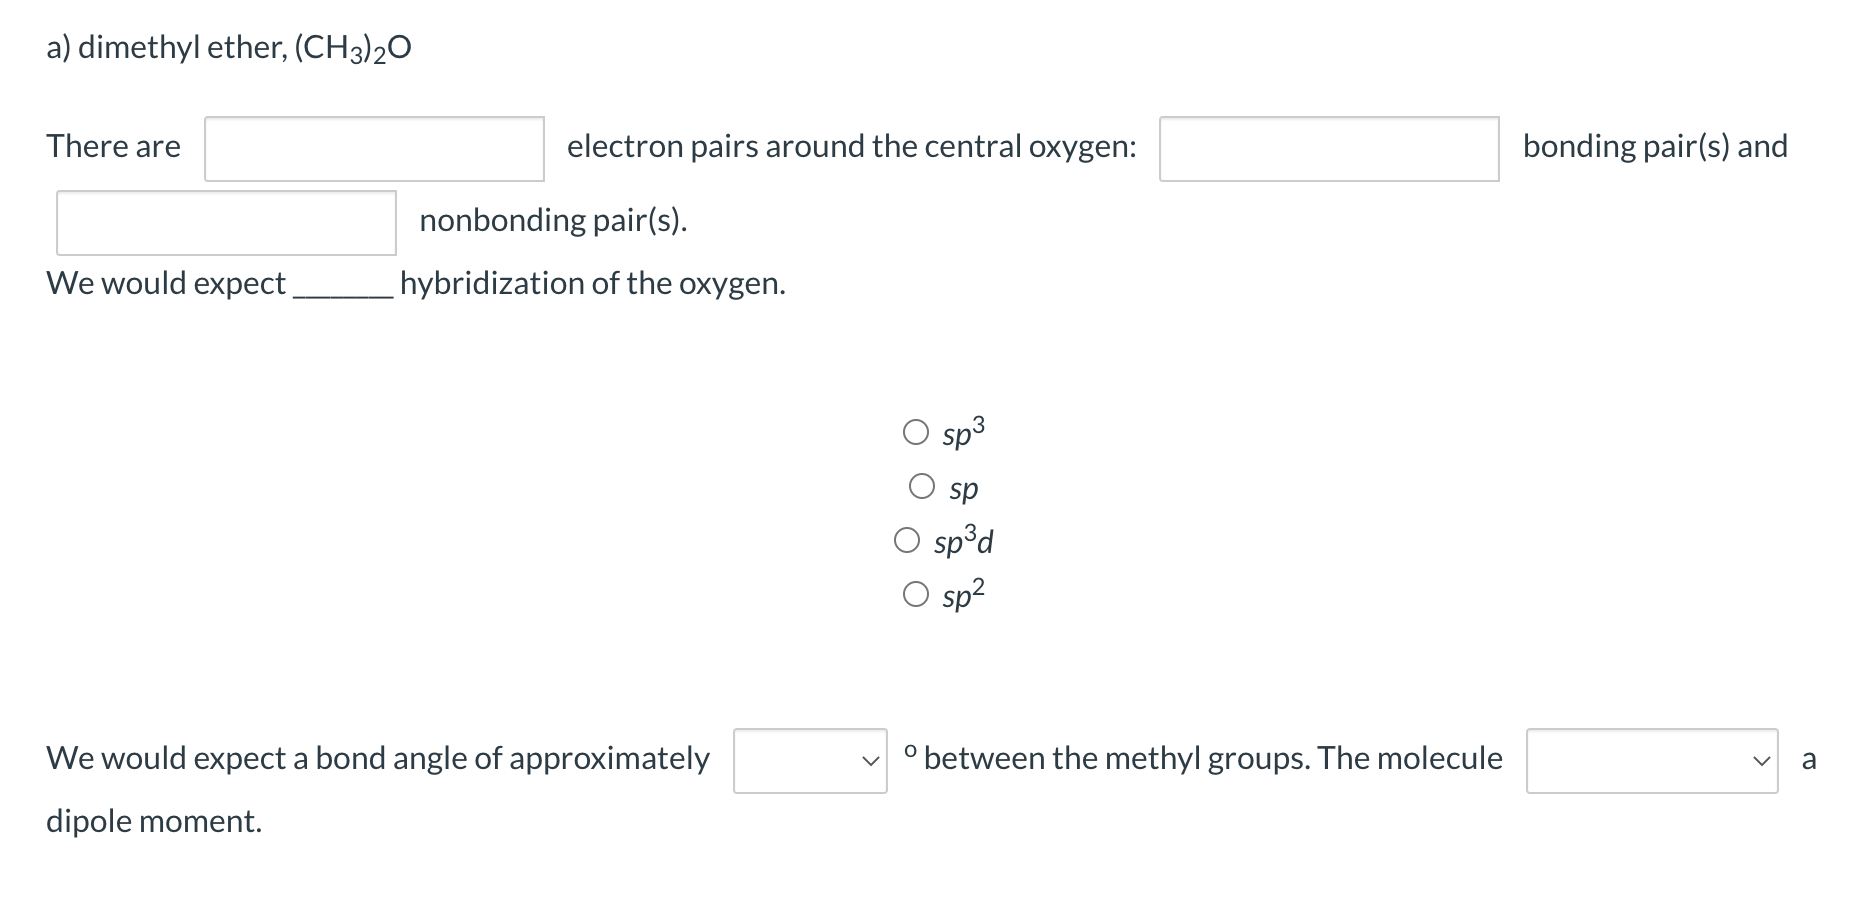Click the 'bonding pair(s) and' label
1868x924 pixels.
tap(1655, 146)
